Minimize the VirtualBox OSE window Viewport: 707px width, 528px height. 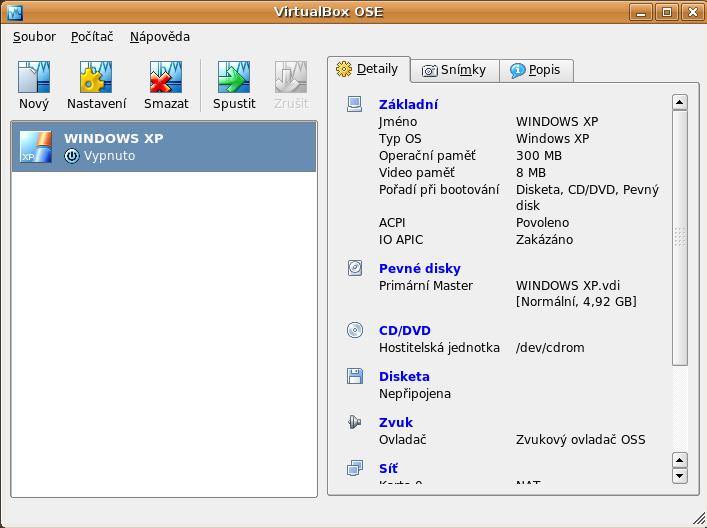tap(641, 12)
